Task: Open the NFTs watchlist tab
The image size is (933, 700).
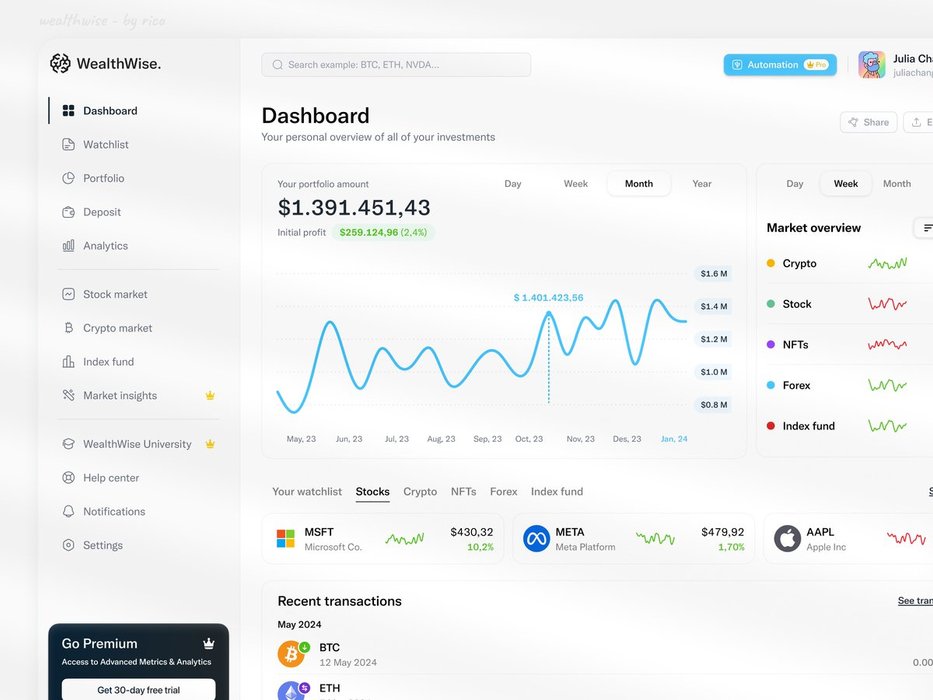Action: coord(464,492)
